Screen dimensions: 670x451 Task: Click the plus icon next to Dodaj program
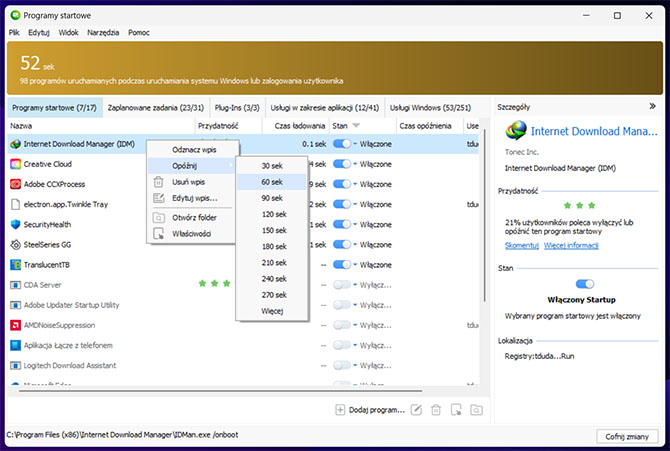[x=340, y=410]
